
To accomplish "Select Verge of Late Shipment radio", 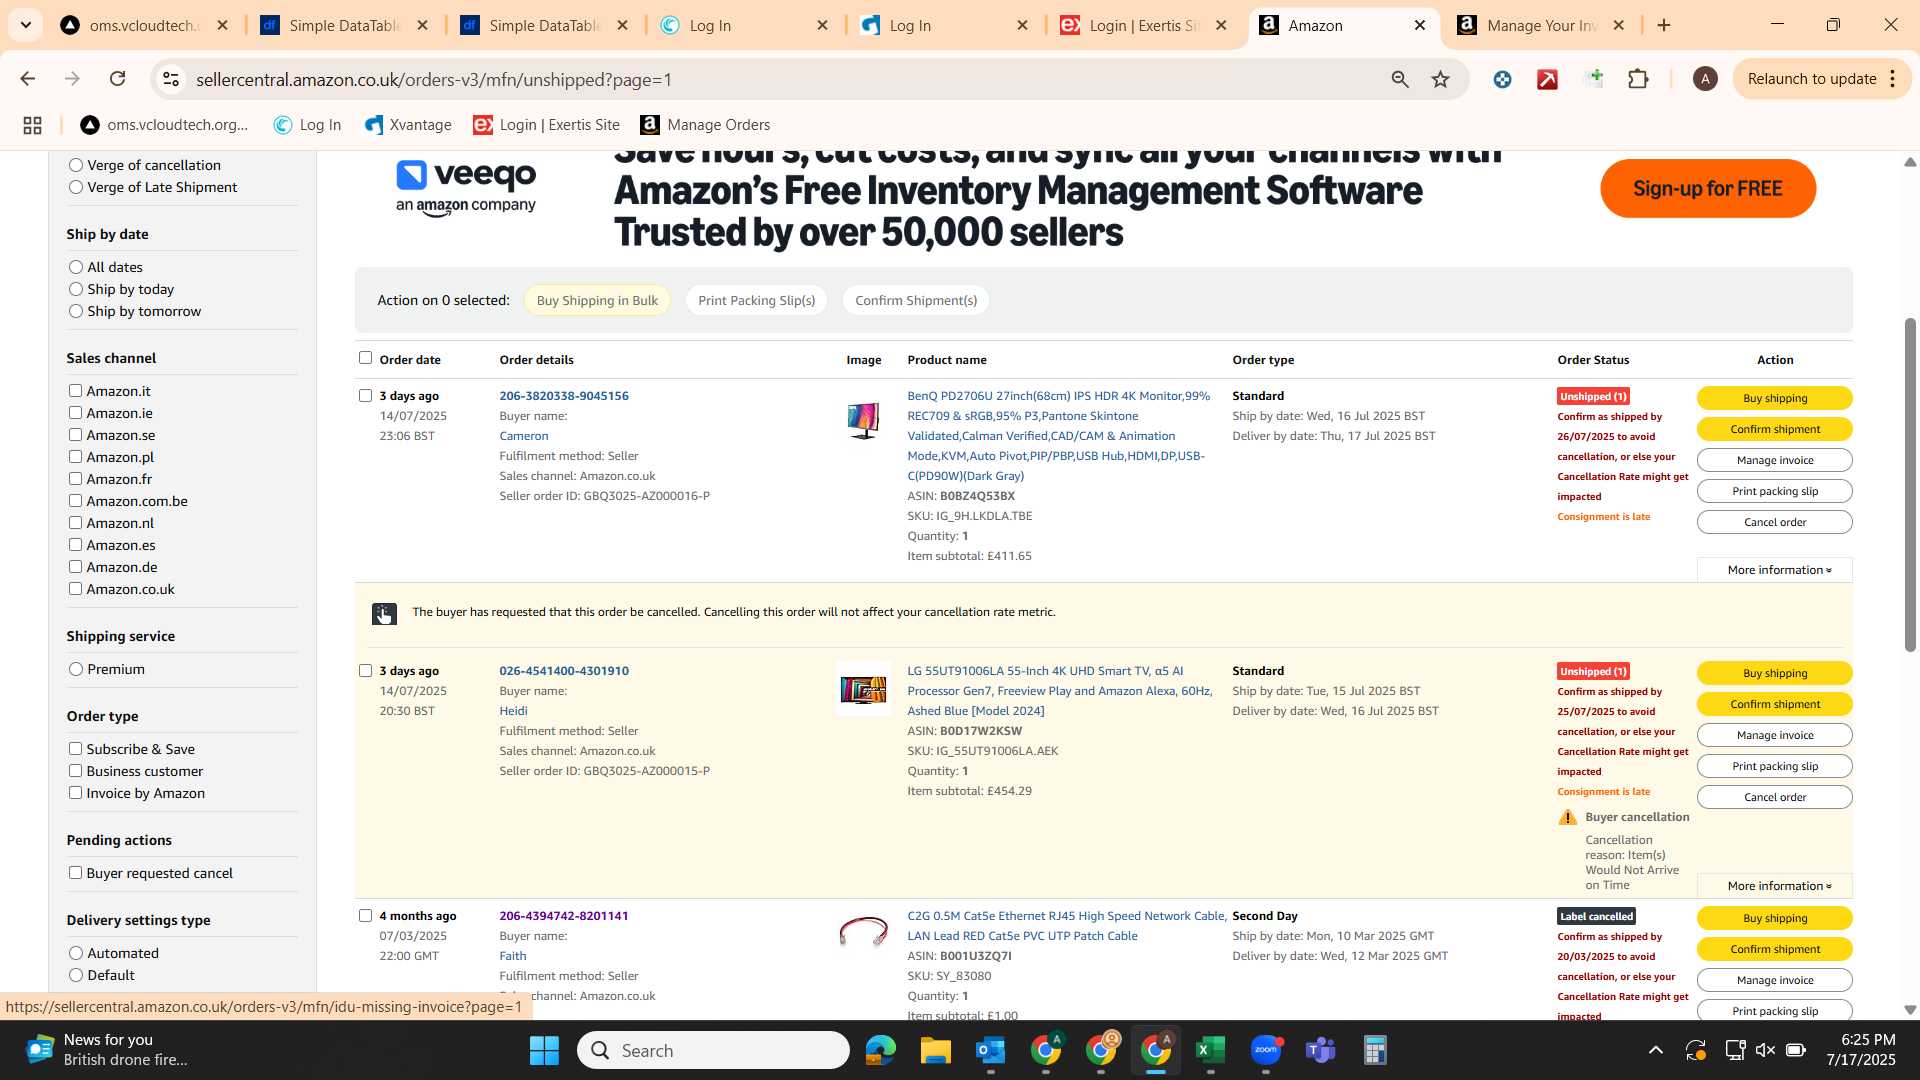I will [x=76, y=187].
